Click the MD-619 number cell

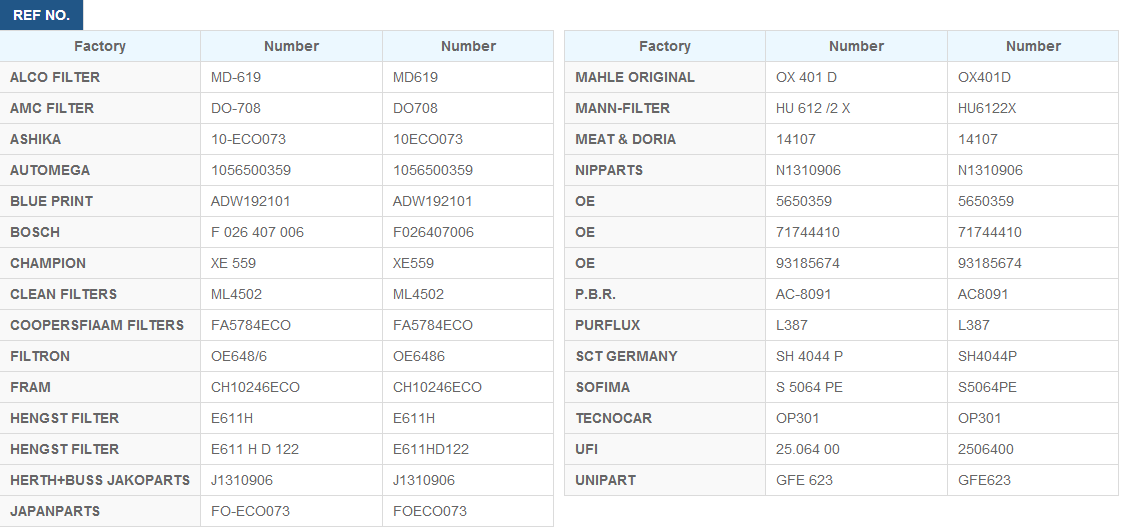tap(291, 77)
